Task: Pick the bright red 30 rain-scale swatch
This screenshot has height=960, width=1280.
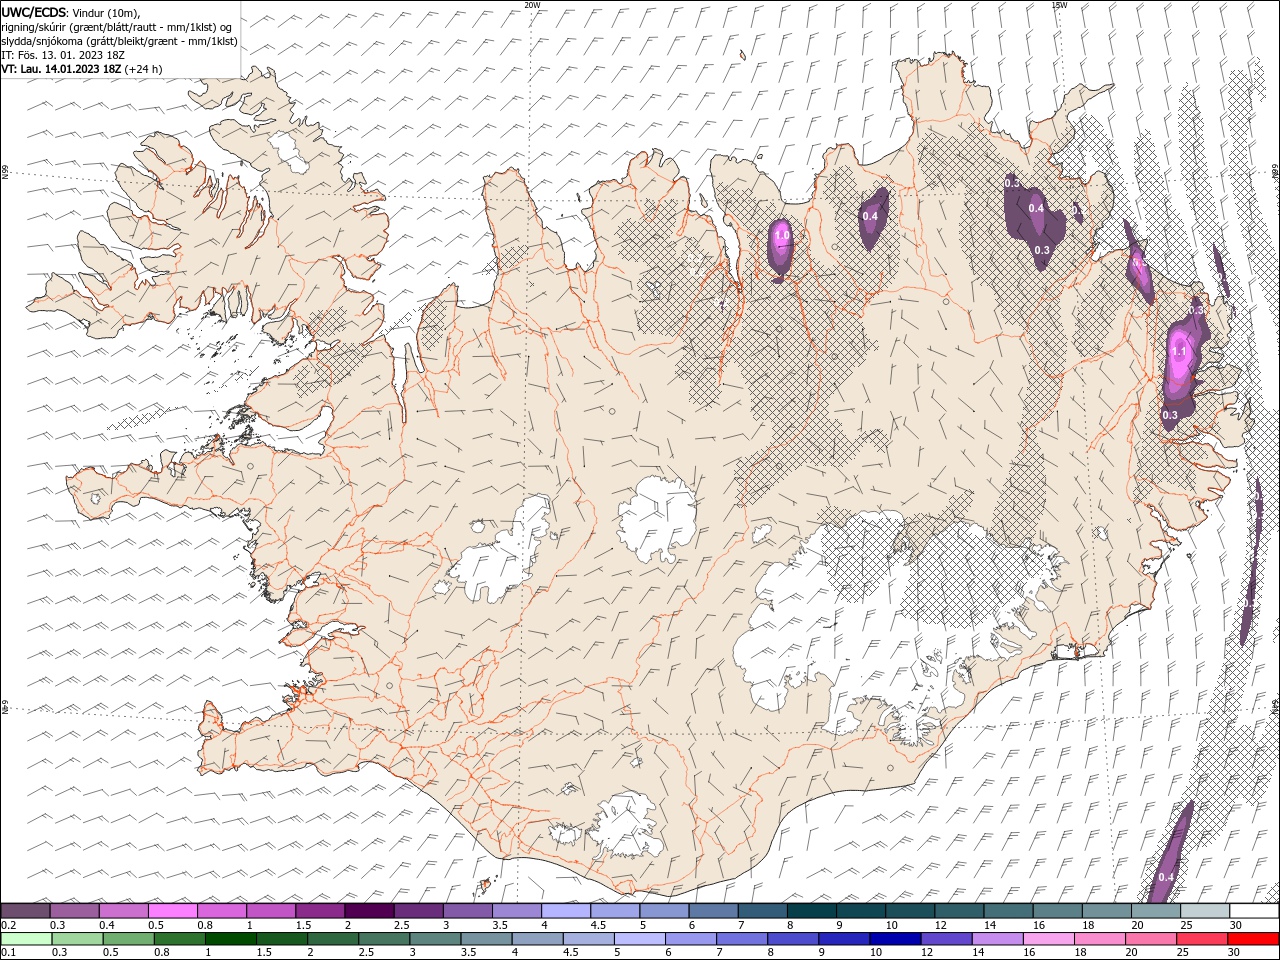Action: coord(1253,939)
